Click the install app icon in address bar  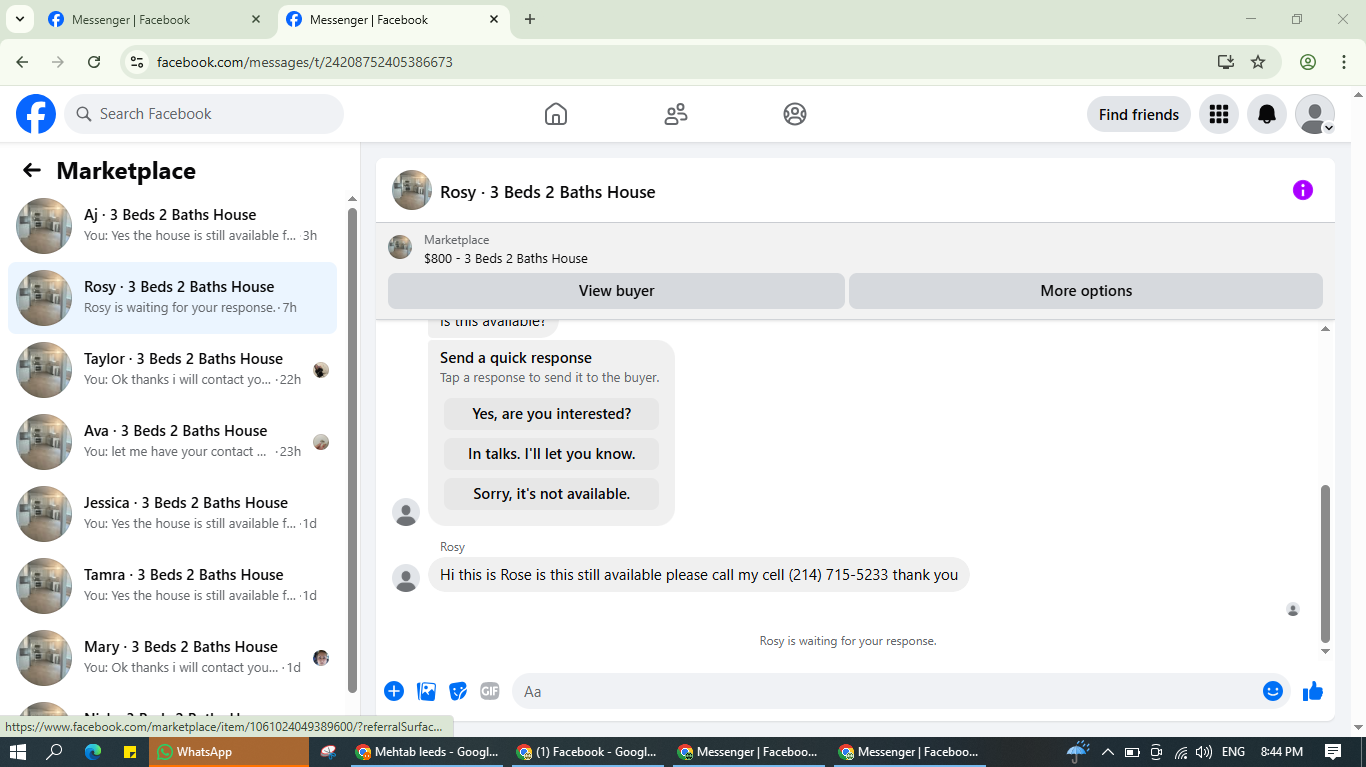pos(1226,62)
